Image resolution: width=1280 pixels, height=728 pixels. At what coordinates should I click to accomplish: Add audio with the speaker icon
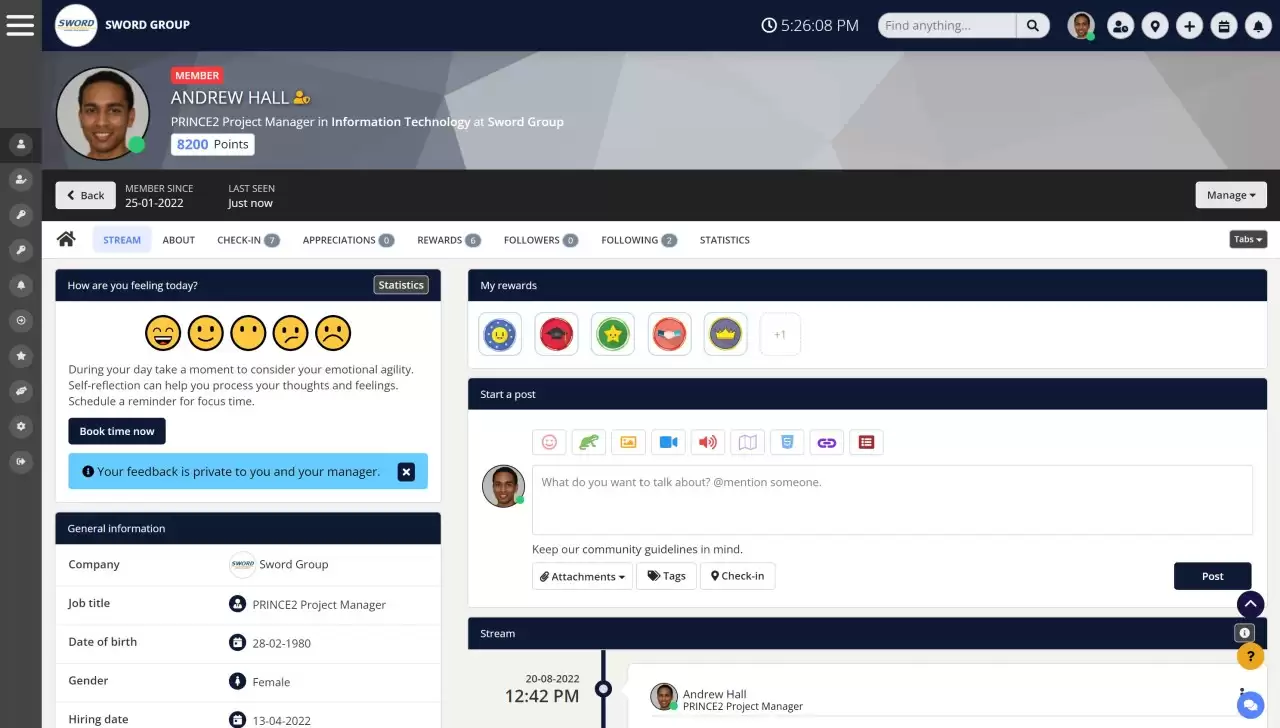pos(708,442)
